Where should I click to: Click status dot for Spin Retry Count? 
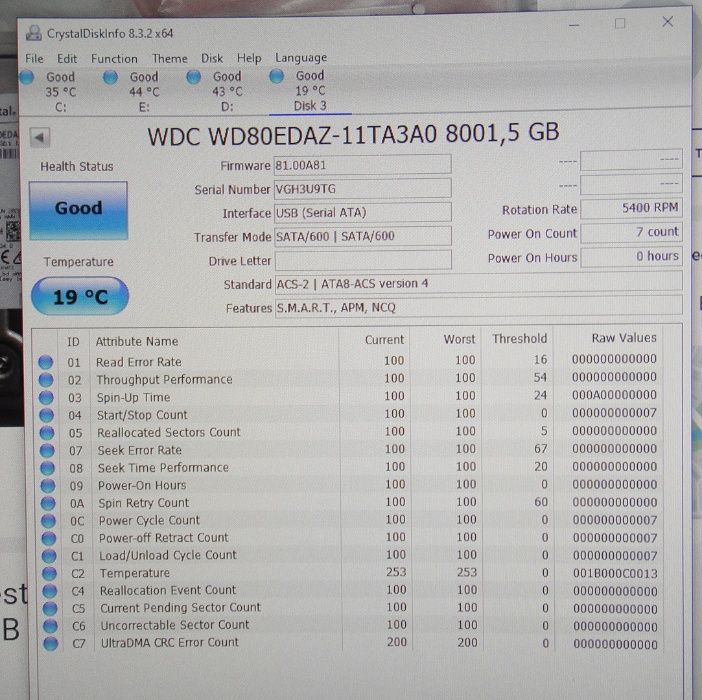pyautogui.click(x=48, y=504)
